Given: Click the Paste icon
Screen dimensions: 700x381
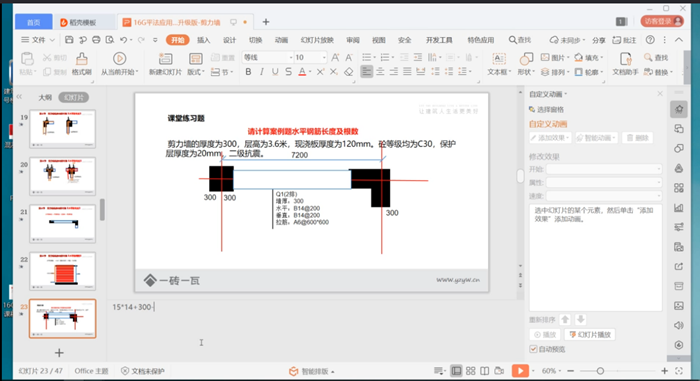Looking at the screenshot, I should click(x=27, y=59).
